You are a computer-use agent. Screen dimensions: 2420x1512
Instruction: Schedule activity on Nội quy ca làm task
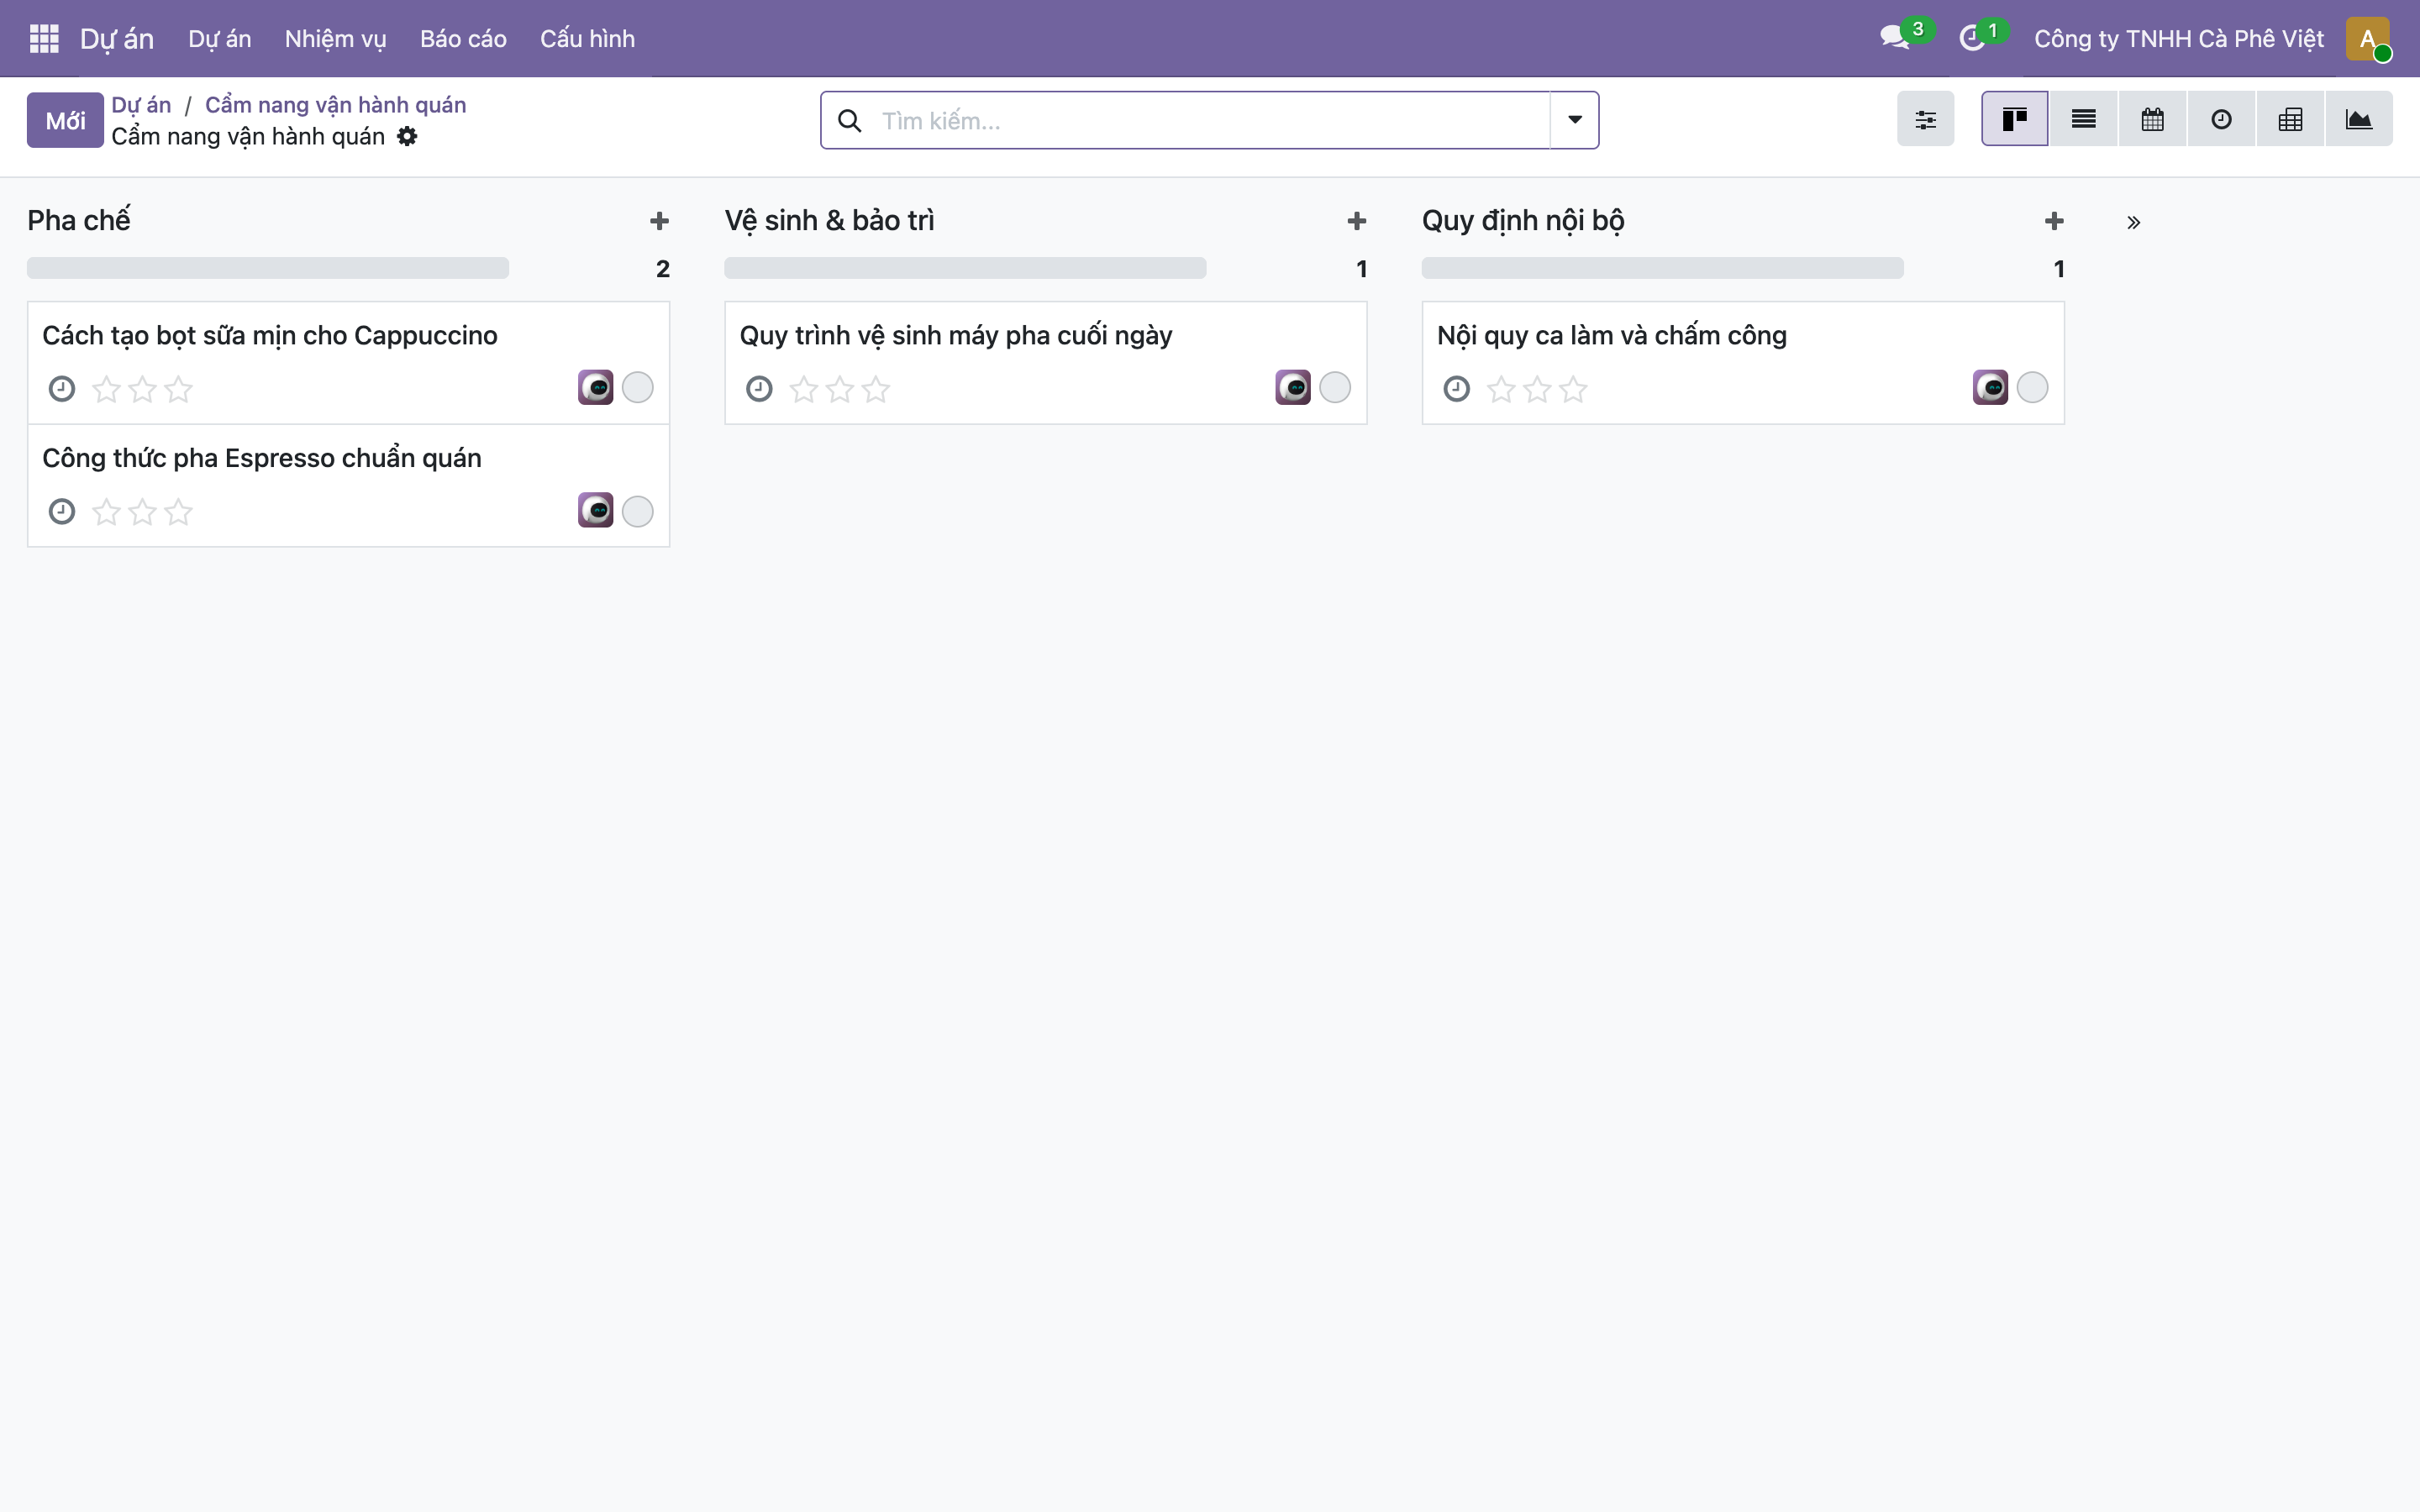coord(1457,388)
